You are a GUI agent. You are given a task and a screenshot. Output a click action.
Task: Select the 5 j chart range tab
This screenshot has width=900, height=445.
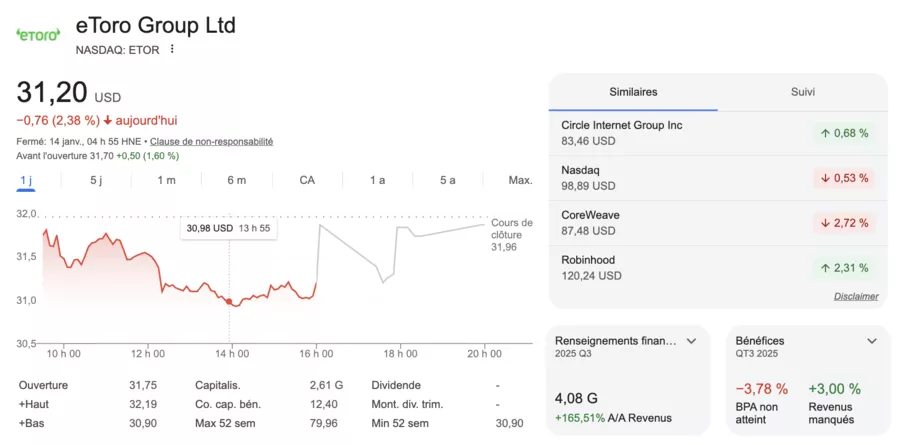tap(96, 180)
